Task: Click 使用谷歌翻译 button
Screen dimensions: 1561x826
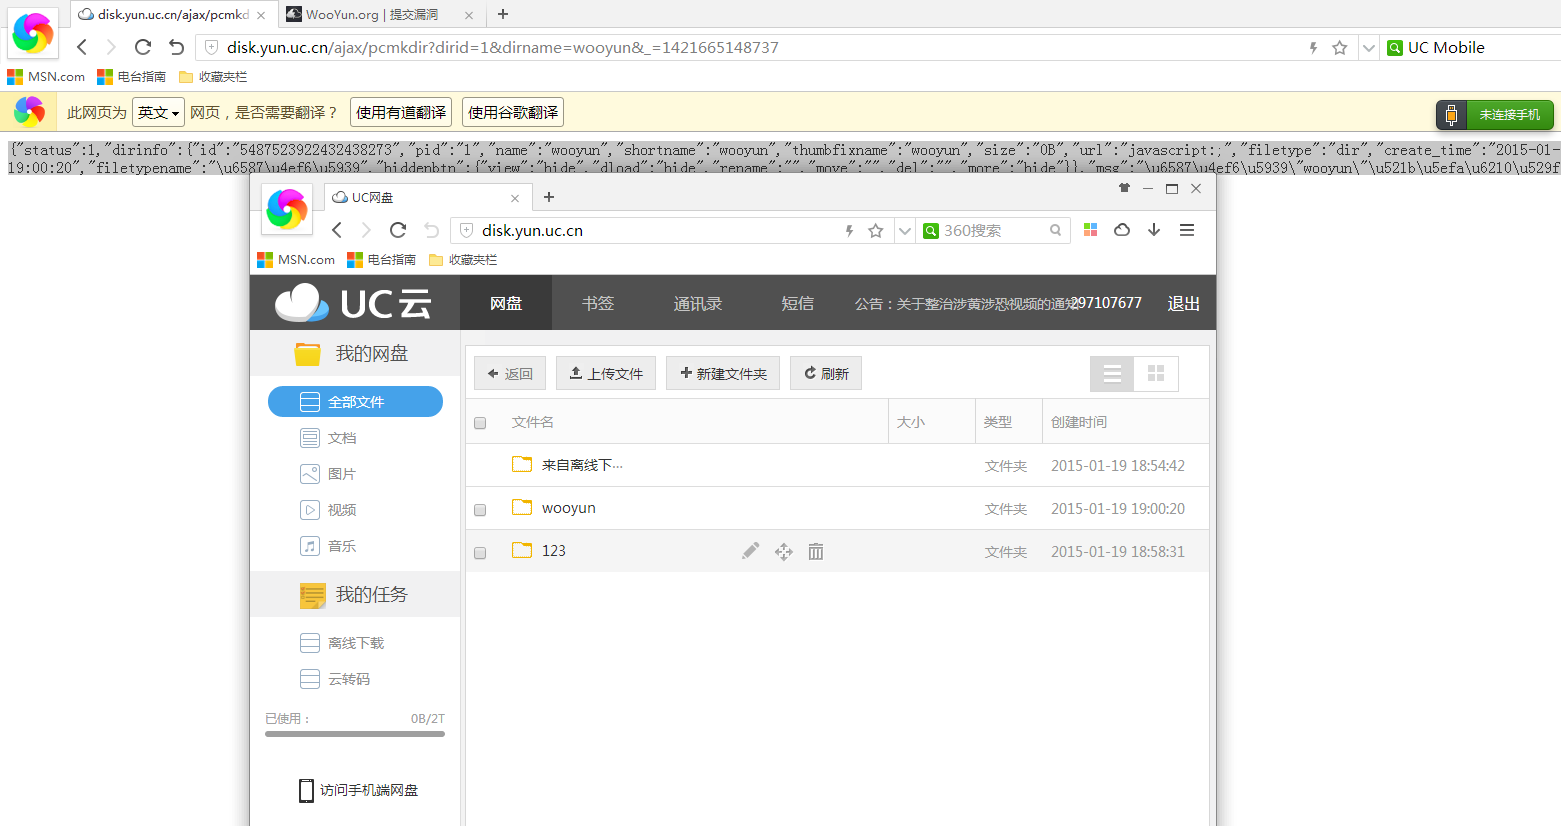Action: pos(513,112)
